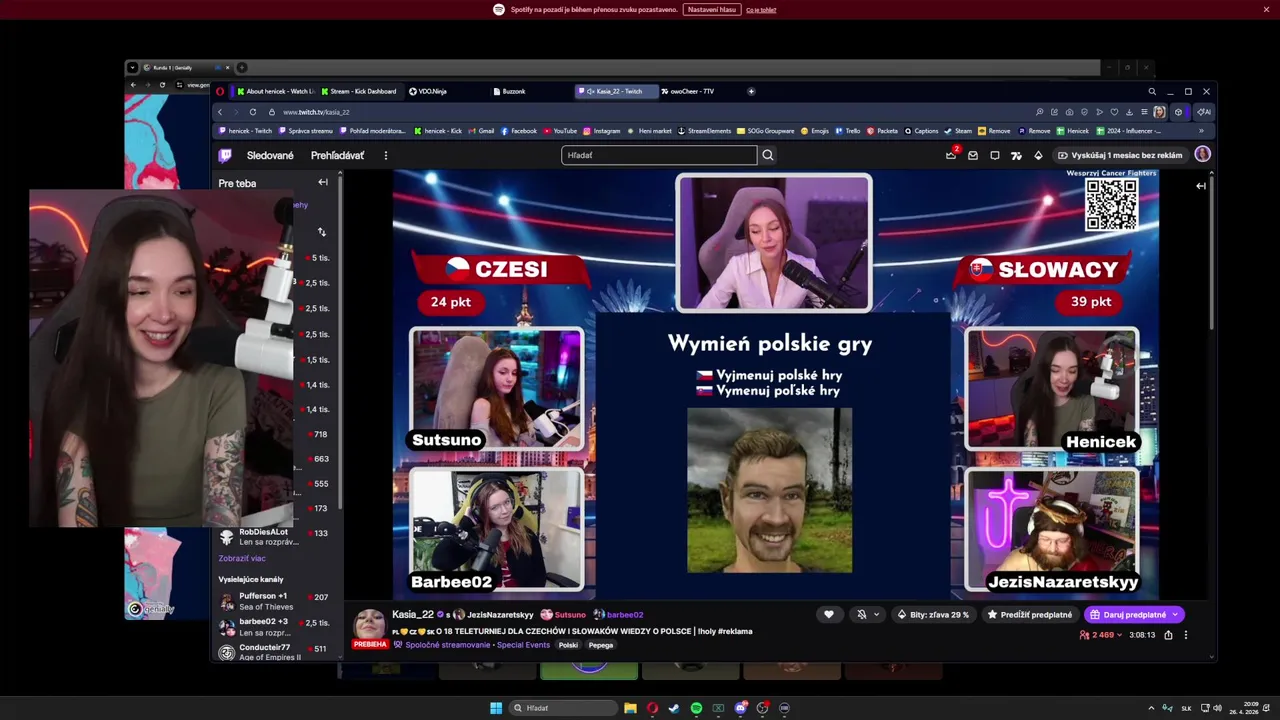Switch to About henicek - Watch Live browser tab
The height and width of the screenshot is (720, 1280).
(275, 91)
